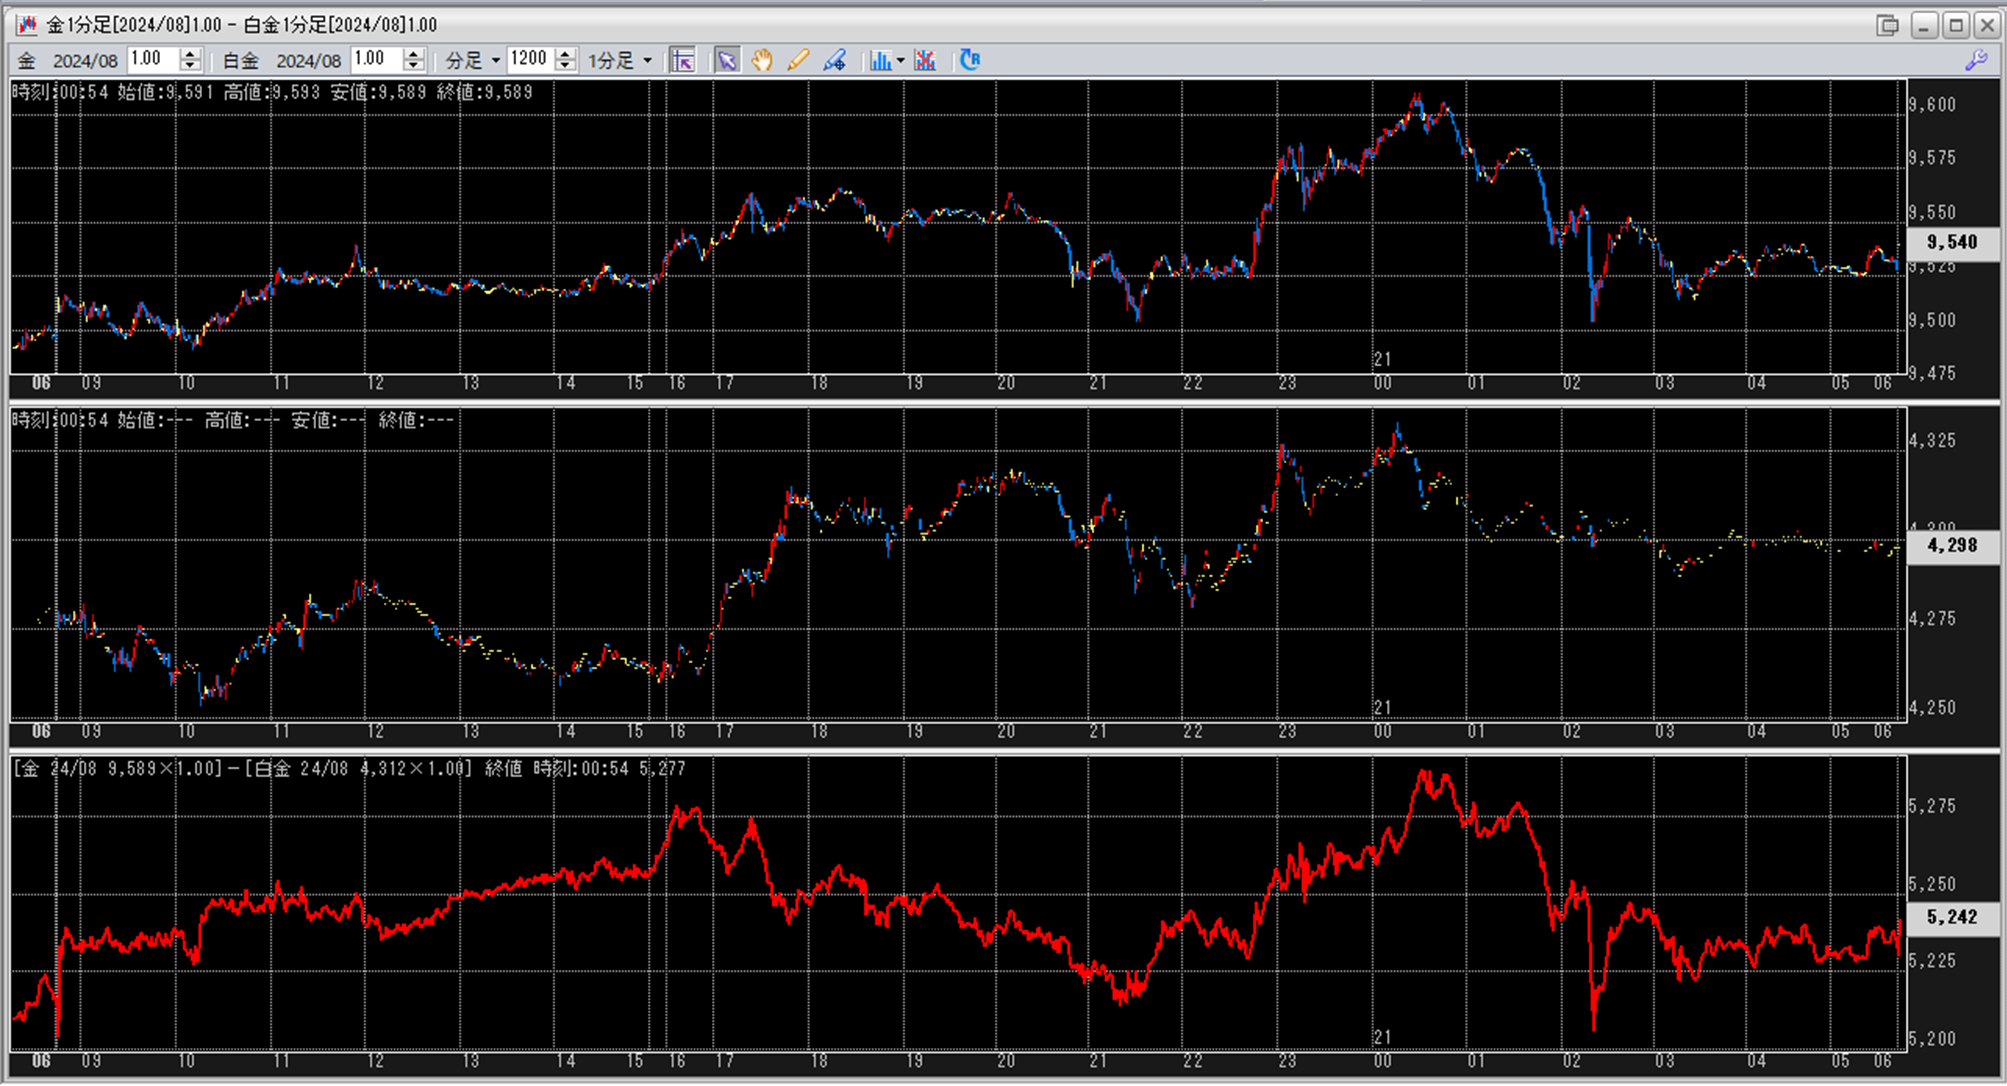The height and width of the screenshot is (1086, 2007).
Task: Select the orange pencil drawing tool
Action: click(797, 60)
